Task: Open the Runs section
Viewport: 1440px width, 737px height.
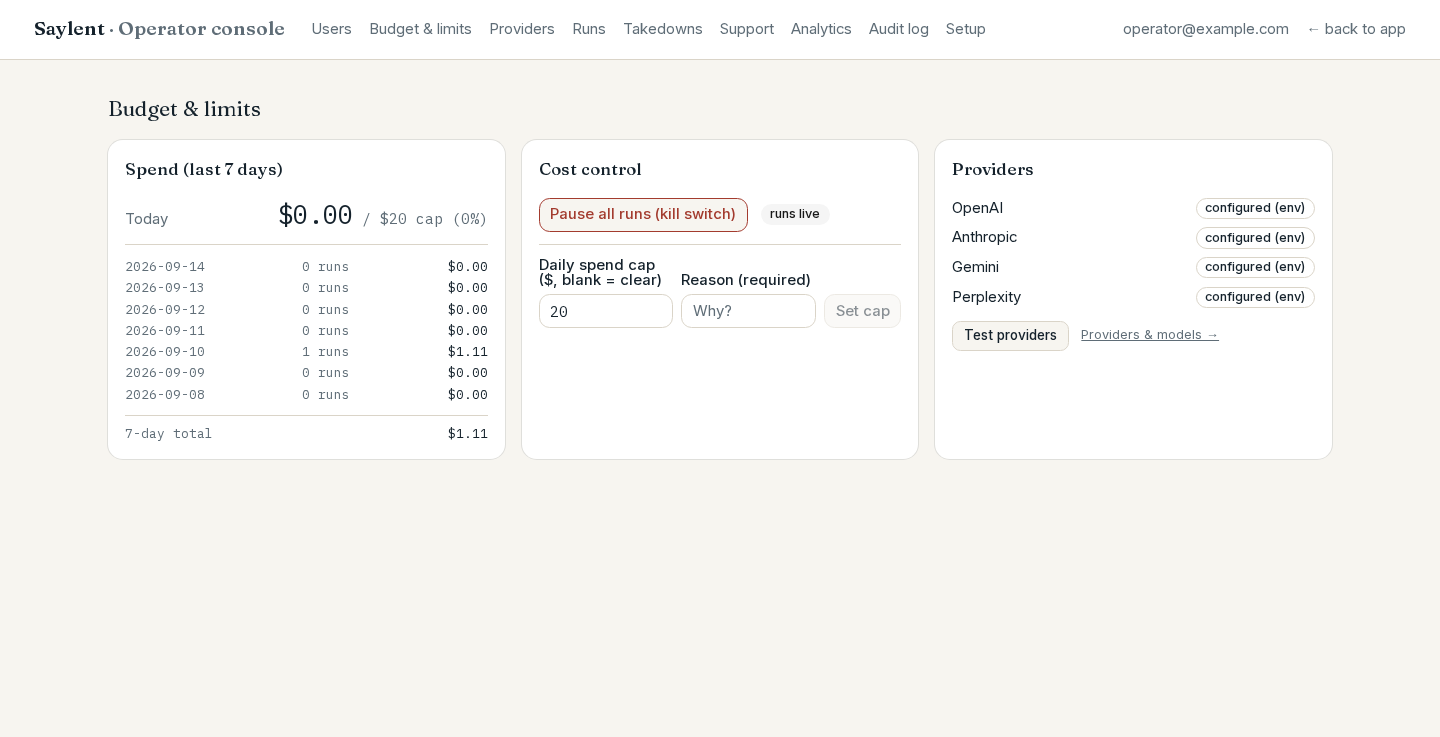Action: [x=589, y=29]
